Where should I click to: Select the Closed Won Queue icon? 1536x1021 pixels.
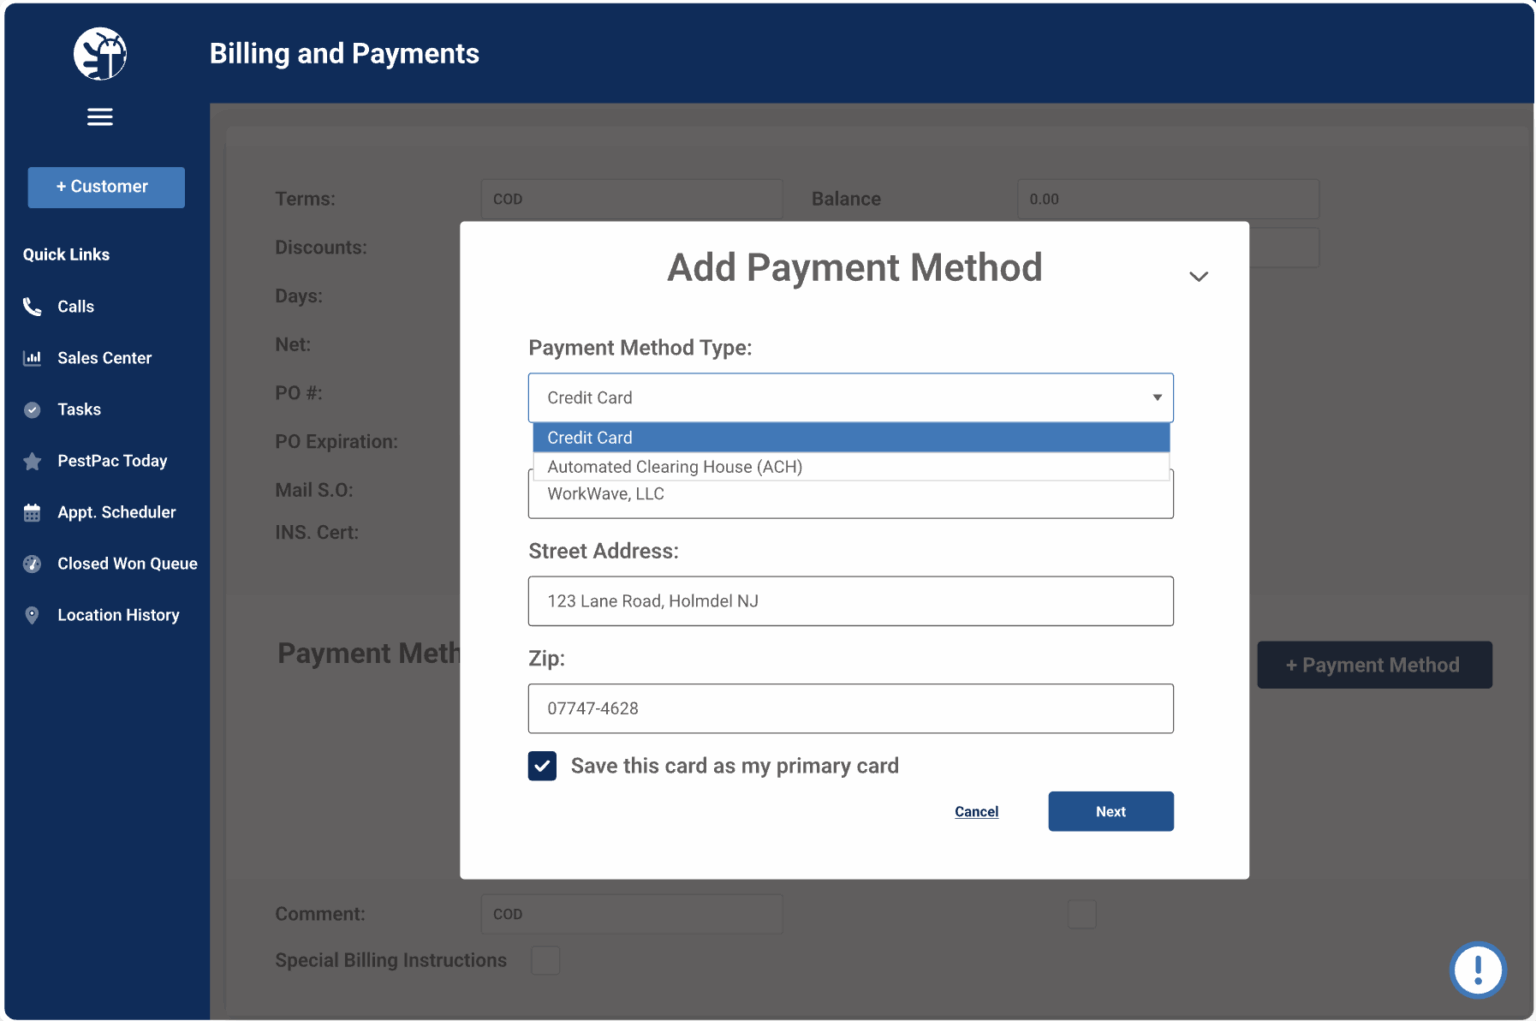pos(33,563)
